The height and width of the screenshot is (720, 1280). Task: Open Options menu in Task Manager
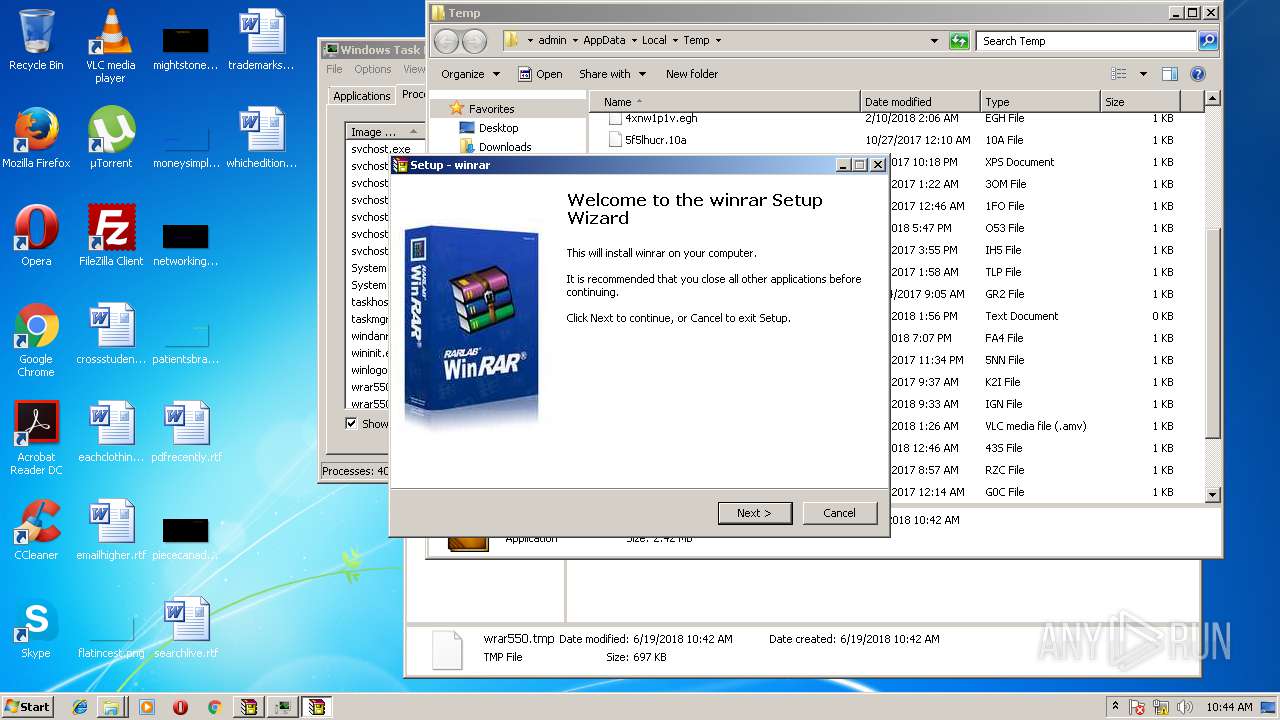click(372, 69)
